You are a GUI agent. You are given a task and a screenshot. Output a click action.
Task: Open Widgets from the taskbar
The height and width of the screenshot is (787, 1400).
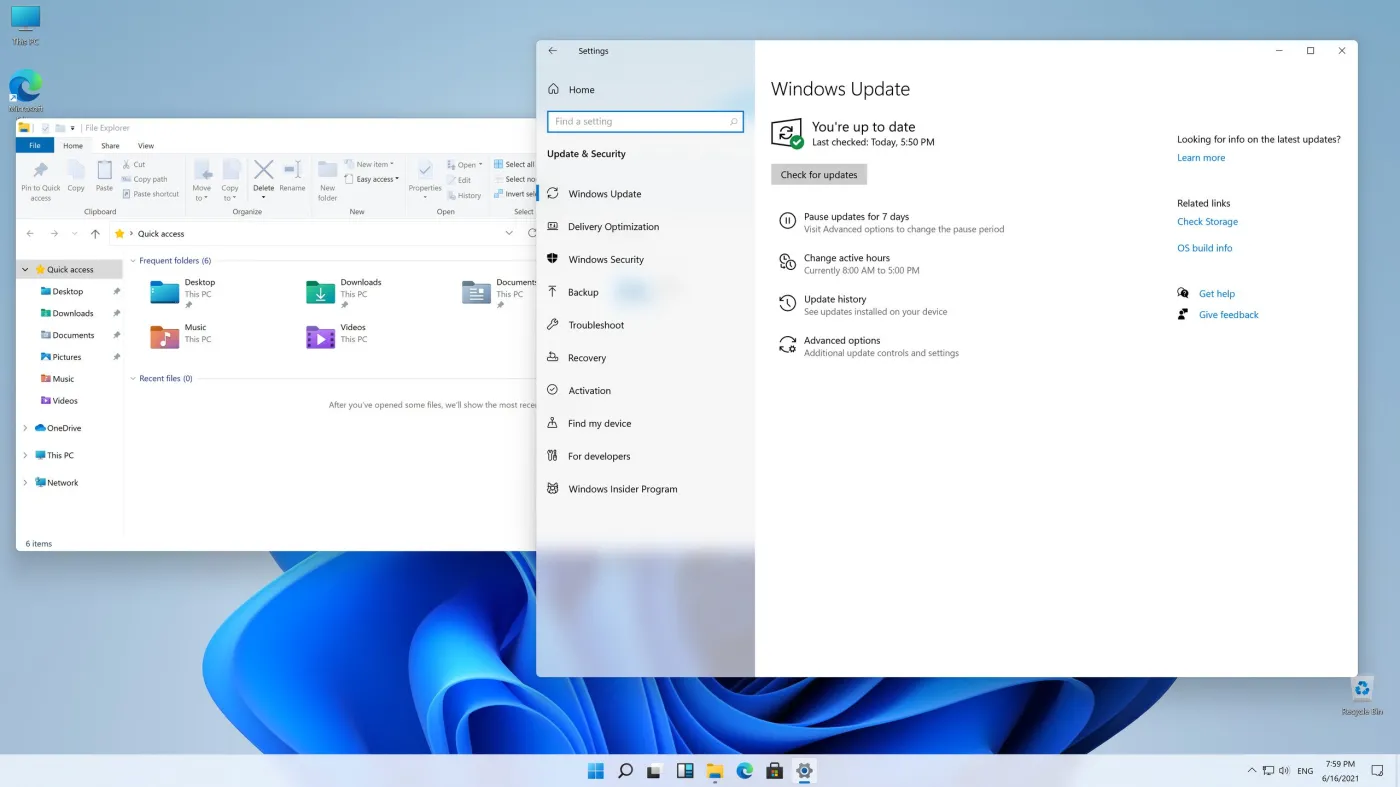click(685, 771)
